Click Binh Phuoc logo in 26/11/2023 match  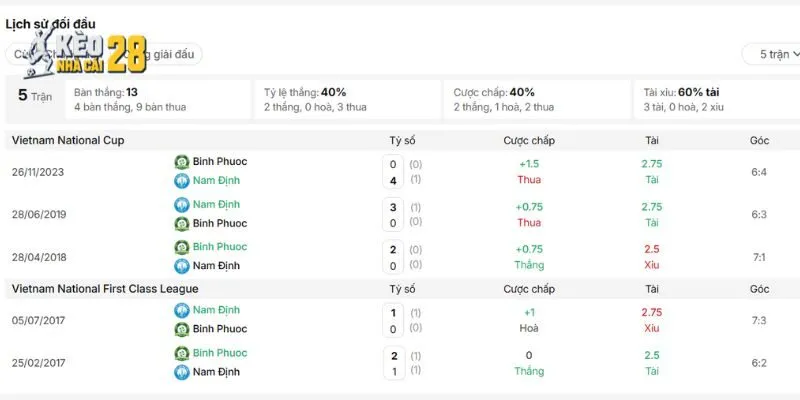(182, 162)
